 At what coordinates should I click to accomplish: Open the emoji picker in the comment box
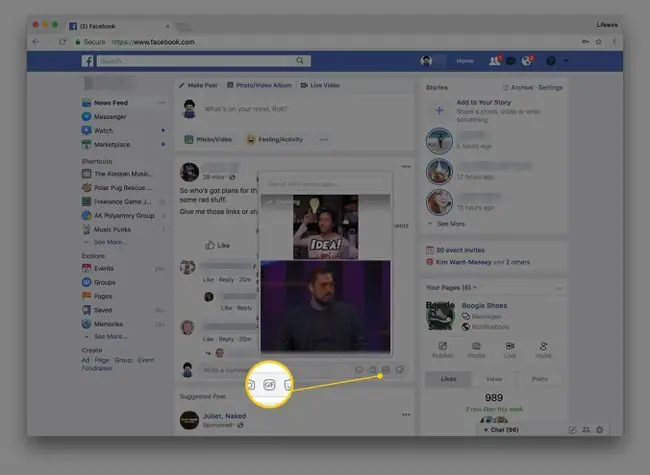tap(359, 370)
